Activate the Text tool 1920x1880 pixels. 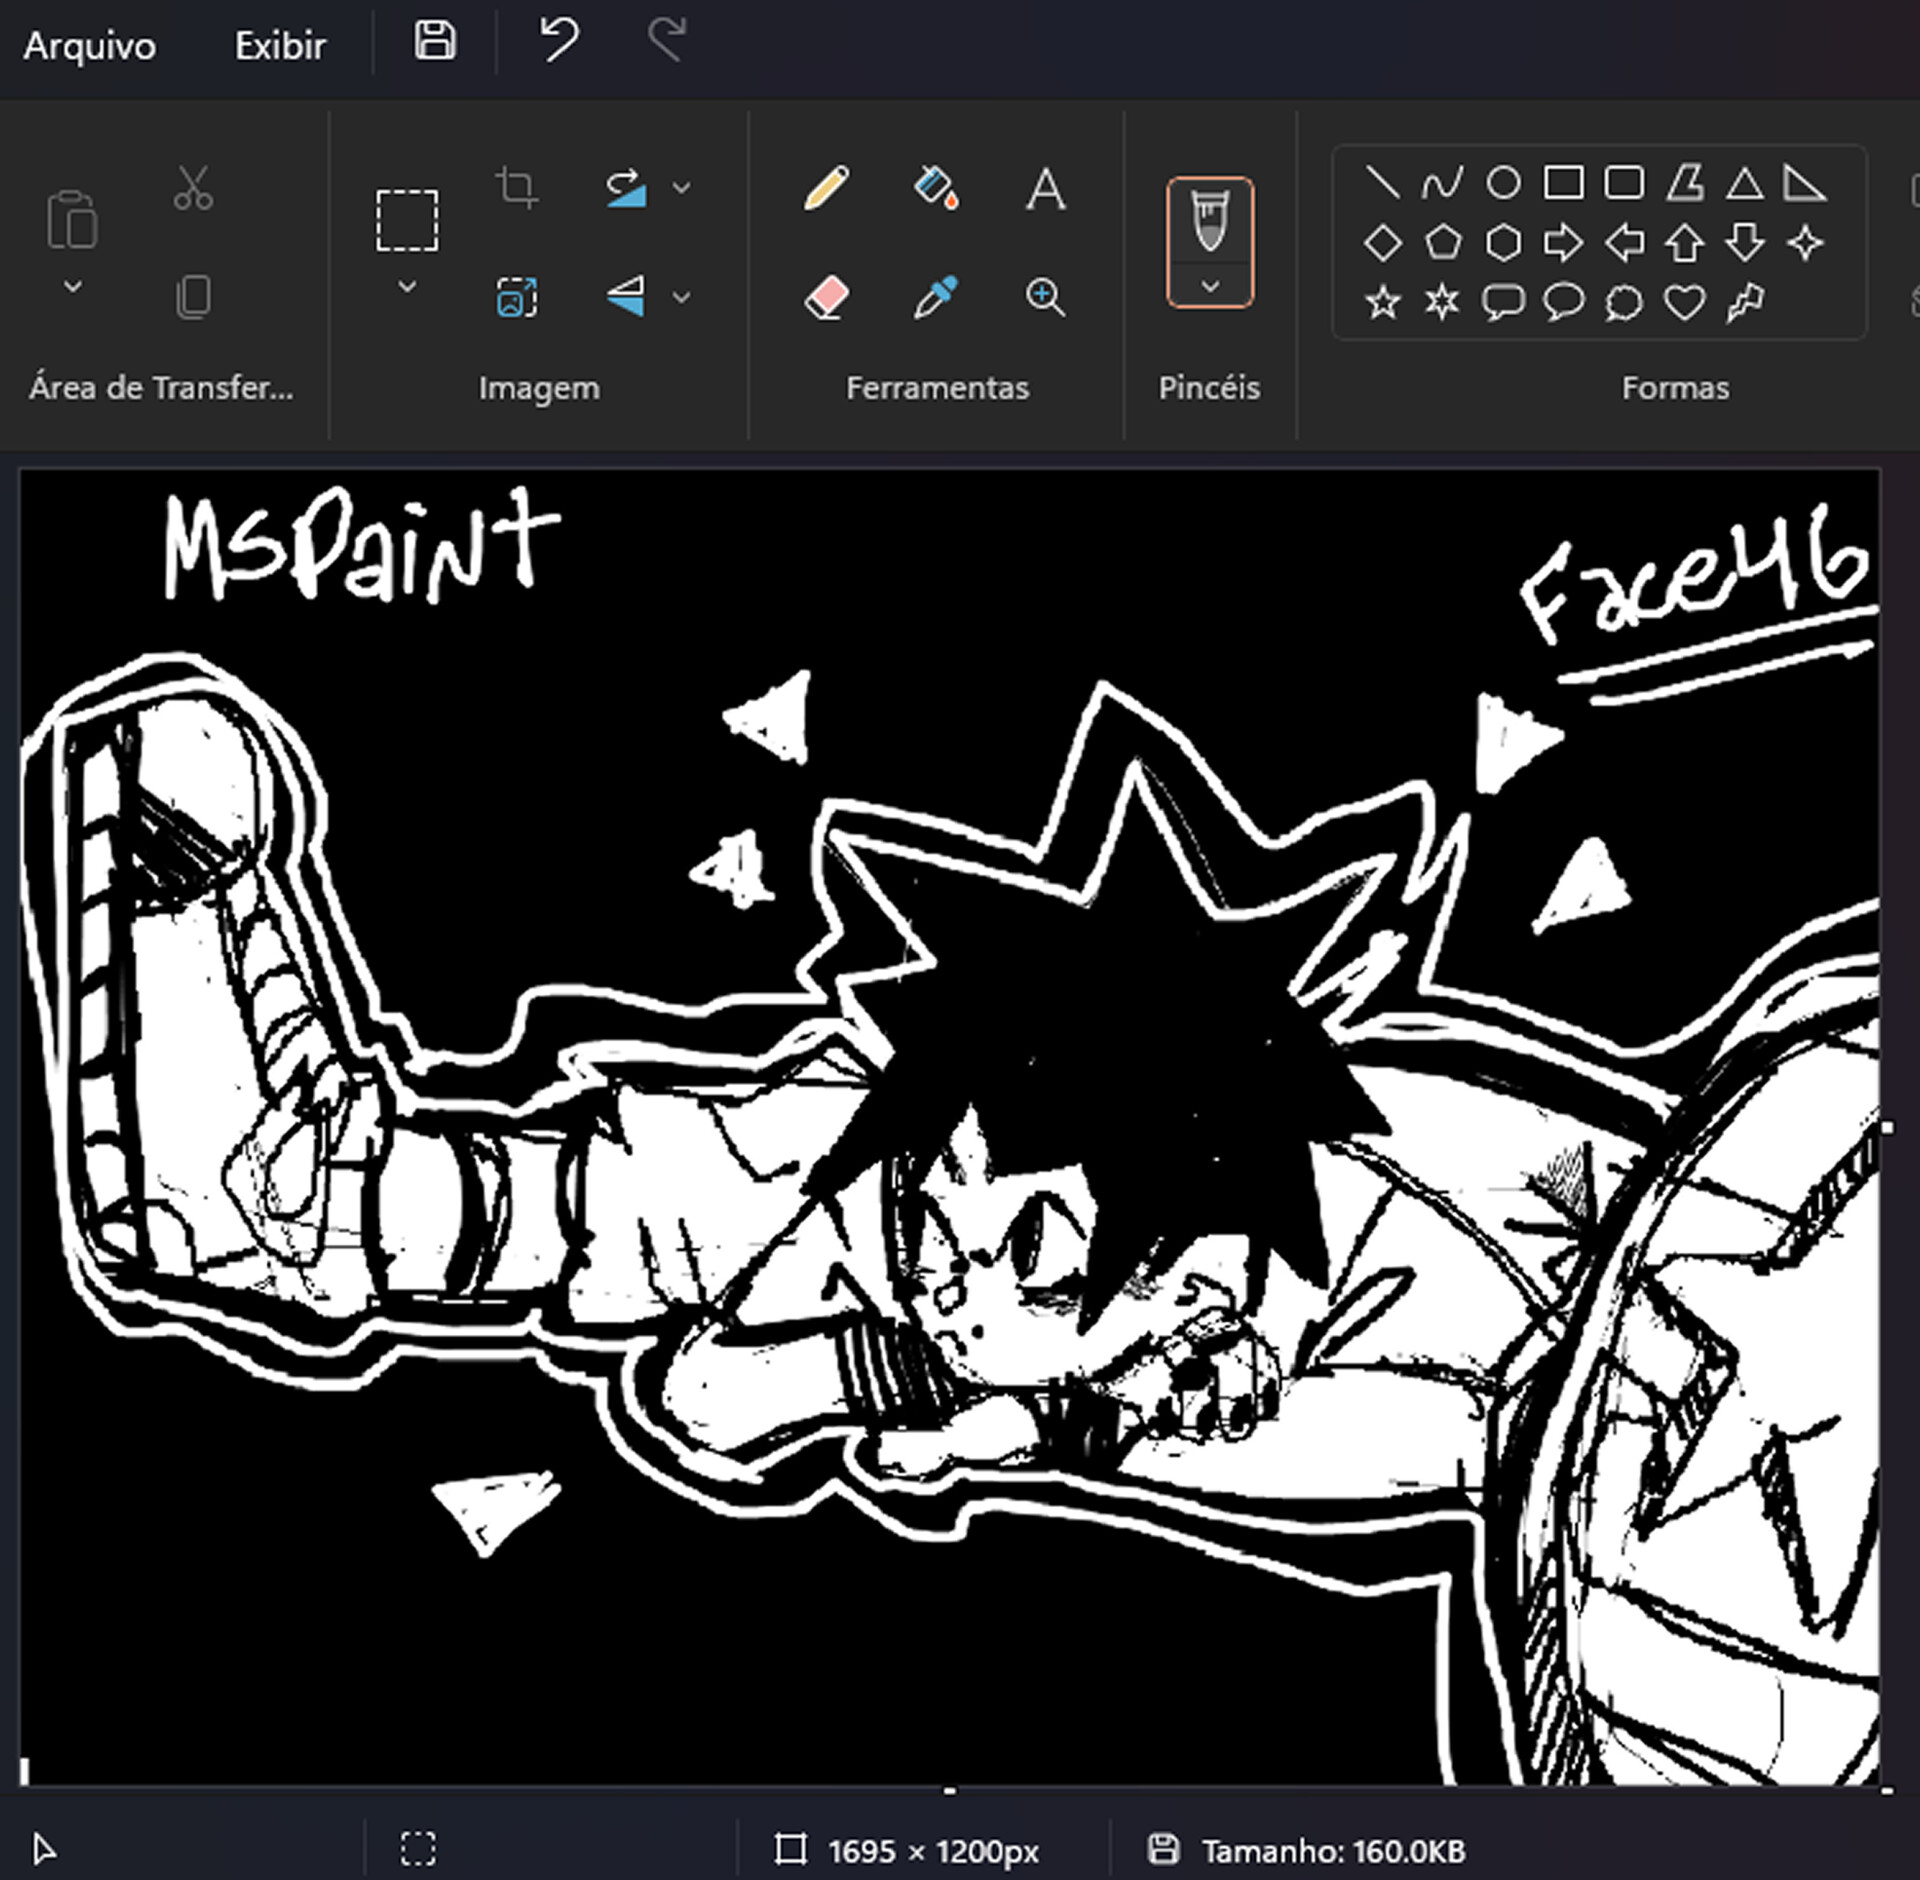[1044, 190]
